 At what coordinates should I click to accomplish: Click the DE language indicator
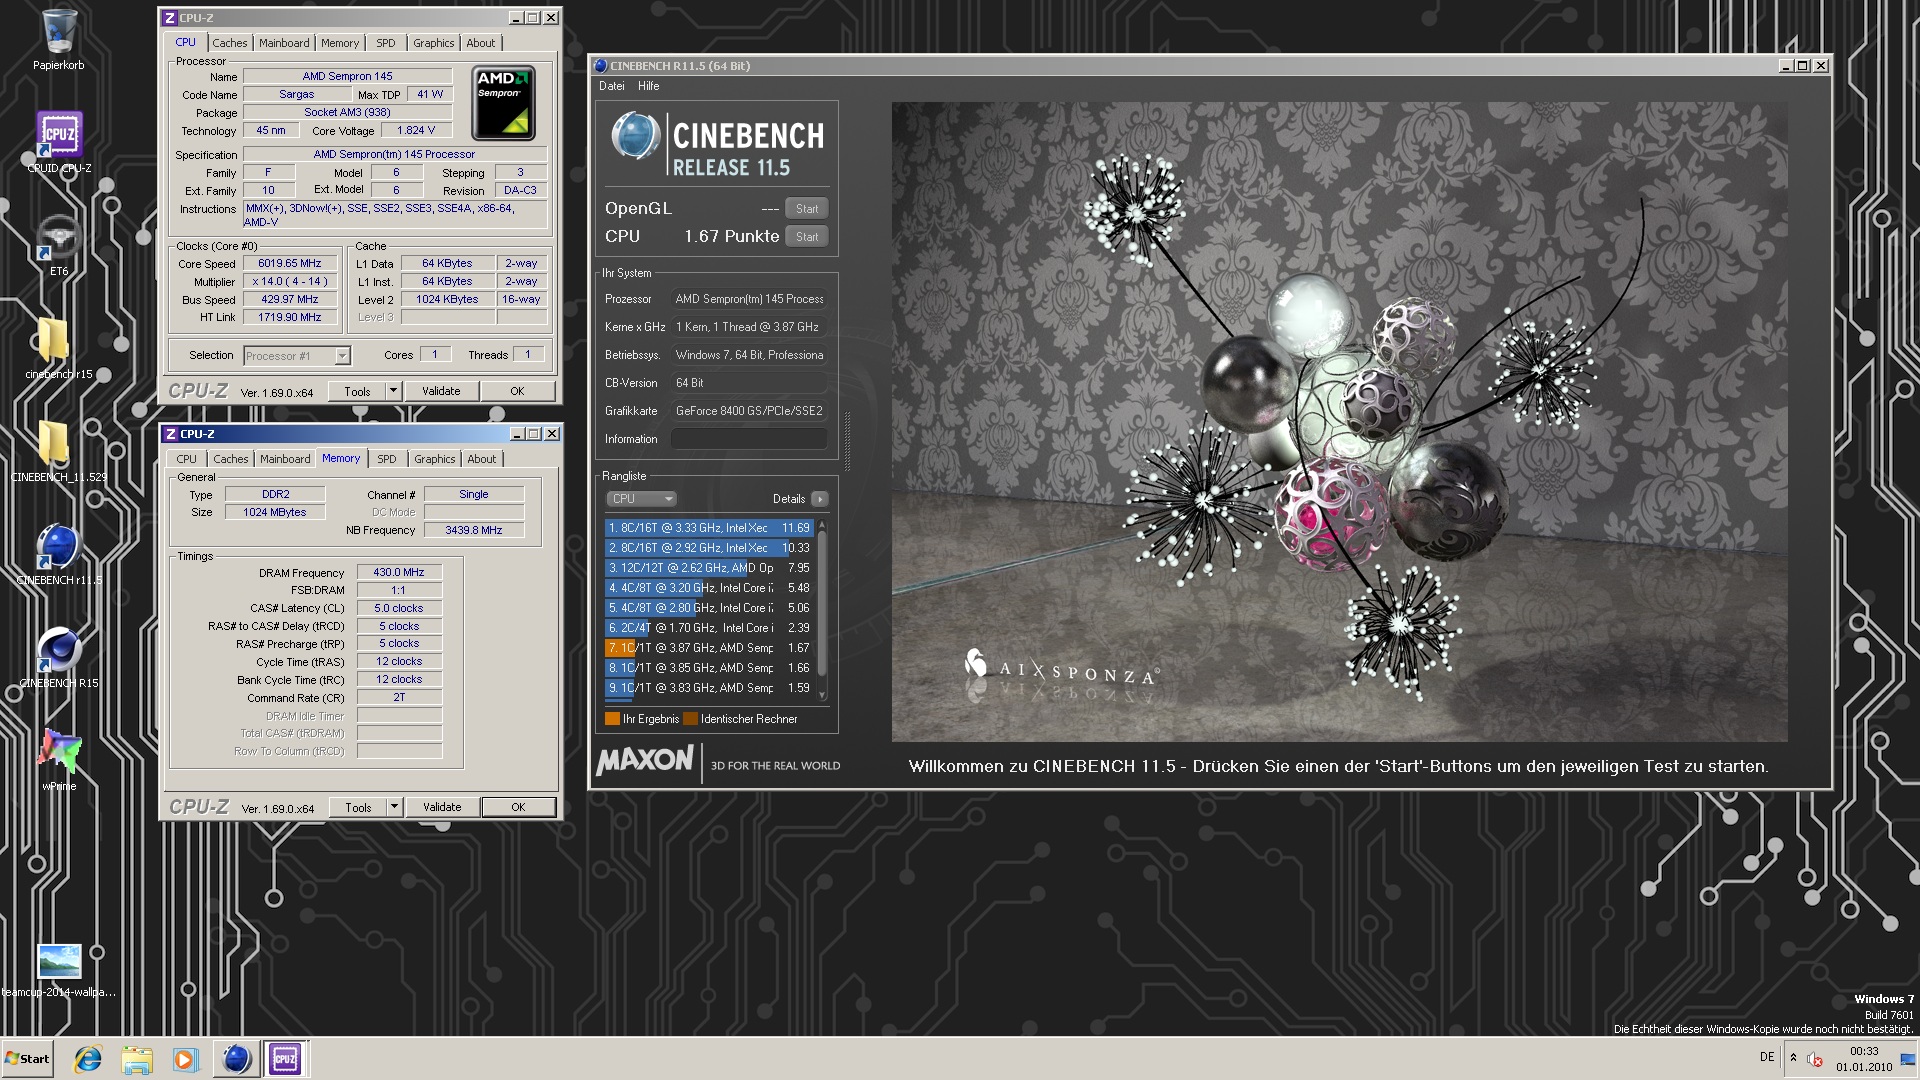click(x=1767, y=1057)
